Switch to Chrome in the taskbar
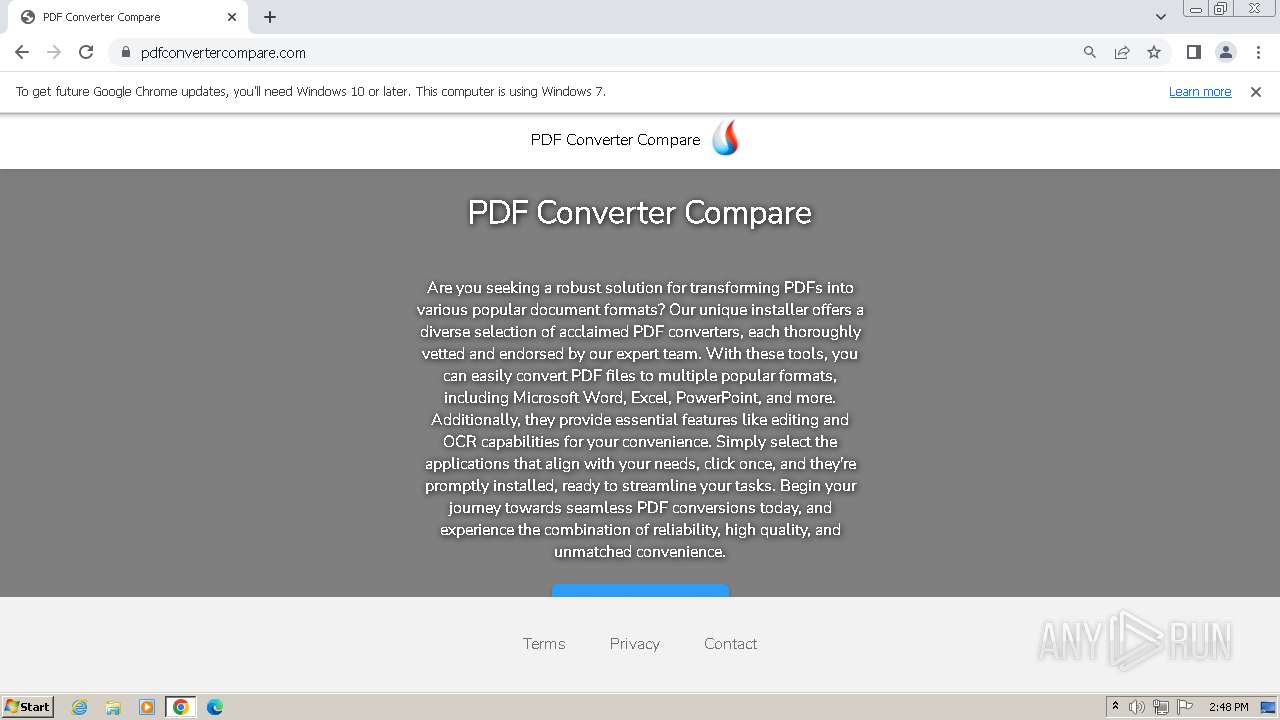 click(181, 707)
